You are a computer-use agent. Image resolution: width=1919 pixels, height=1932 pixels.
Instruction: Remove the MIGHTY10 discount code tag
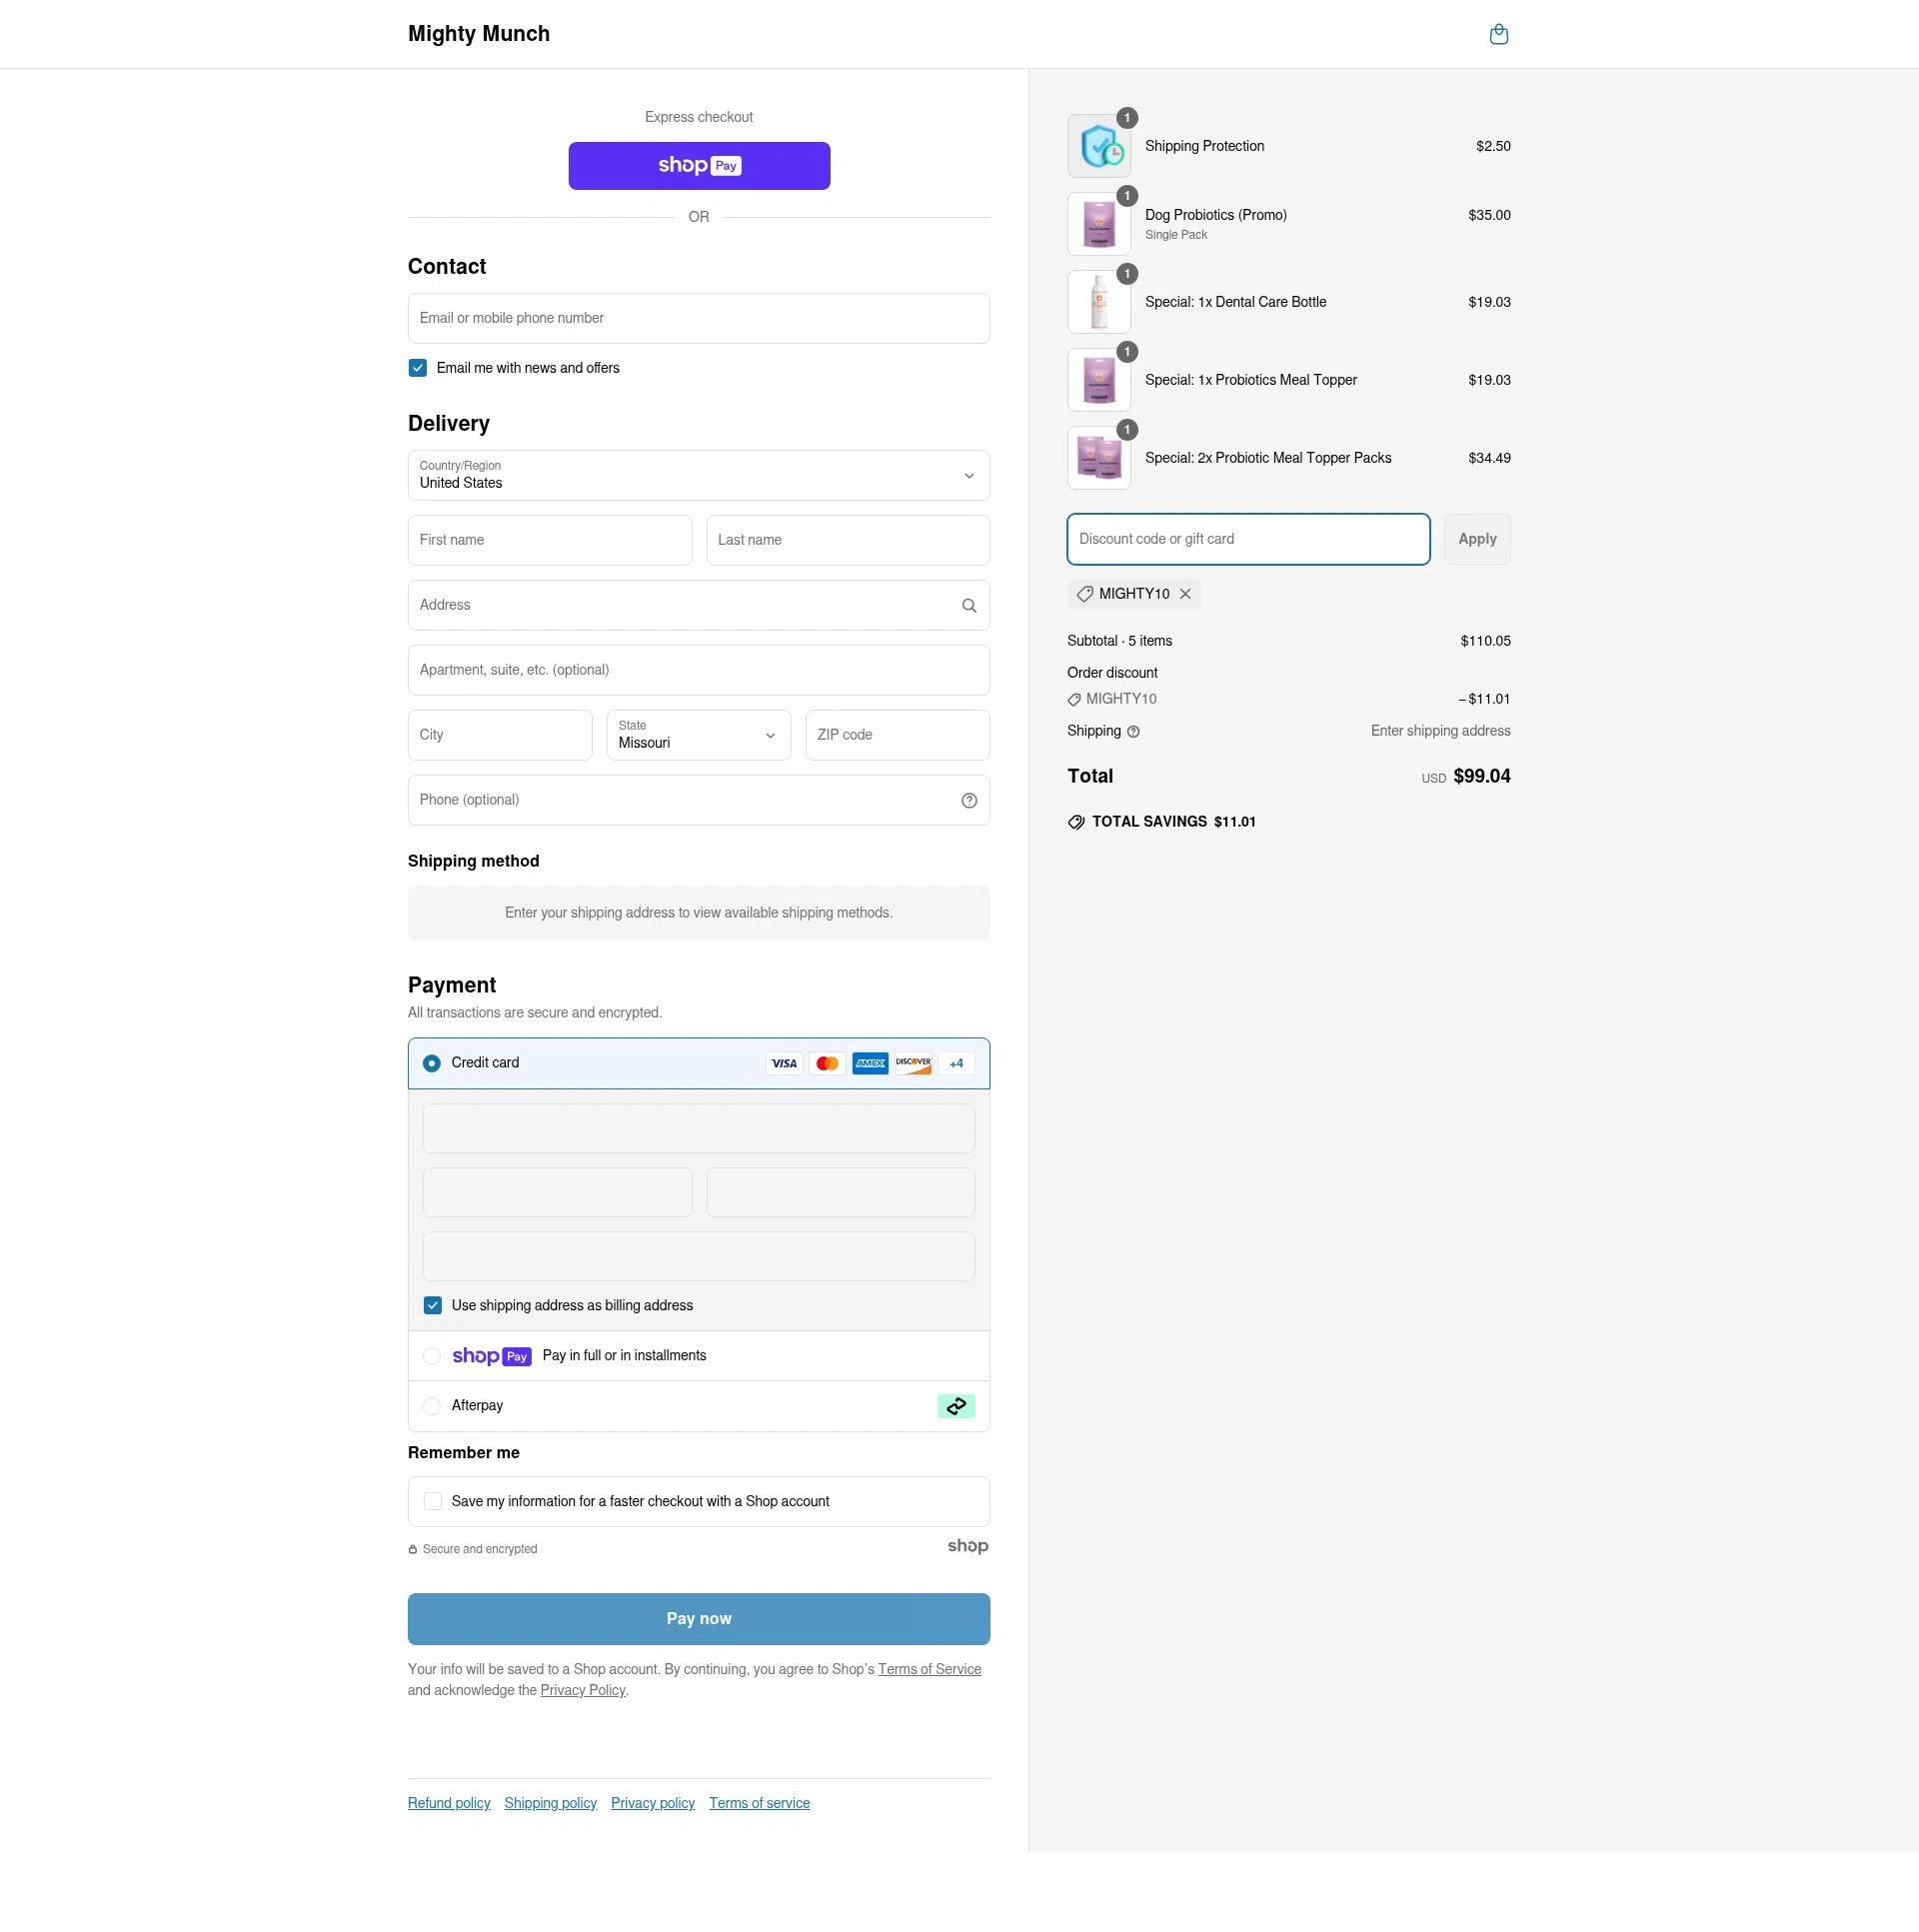coord(1185,593)
